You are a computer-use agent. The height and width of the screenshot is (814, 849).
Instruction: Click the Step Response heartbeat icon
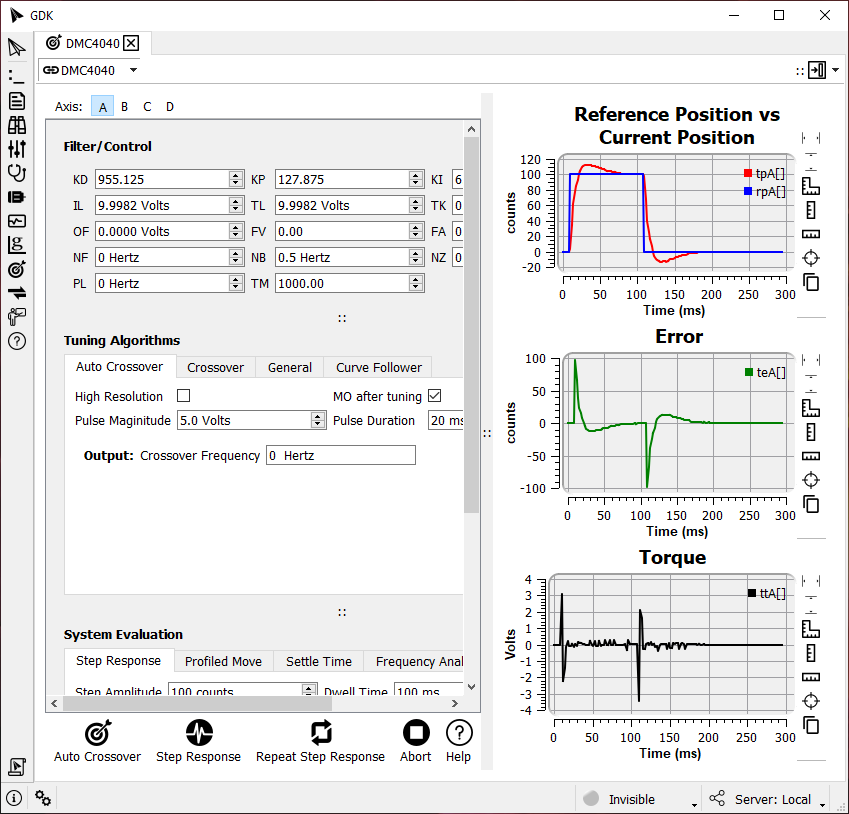198,733
